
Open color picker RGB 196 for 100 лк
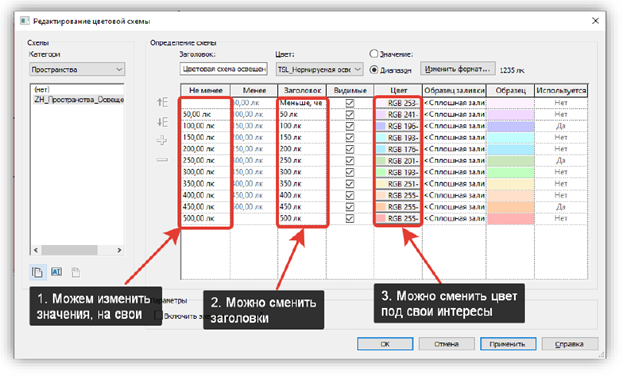click(398, 126)
